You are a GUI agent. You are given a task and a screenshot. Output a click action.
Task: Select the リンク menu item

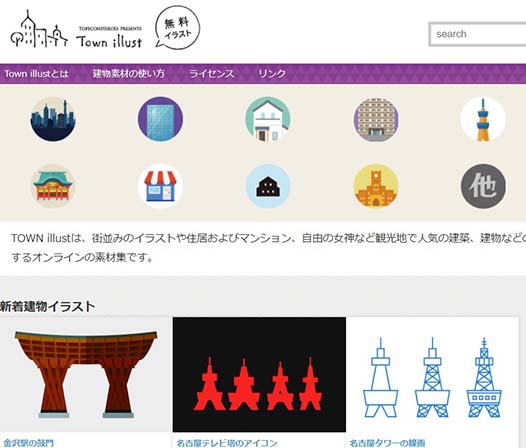pyautogui.click(x=272, y=74)
